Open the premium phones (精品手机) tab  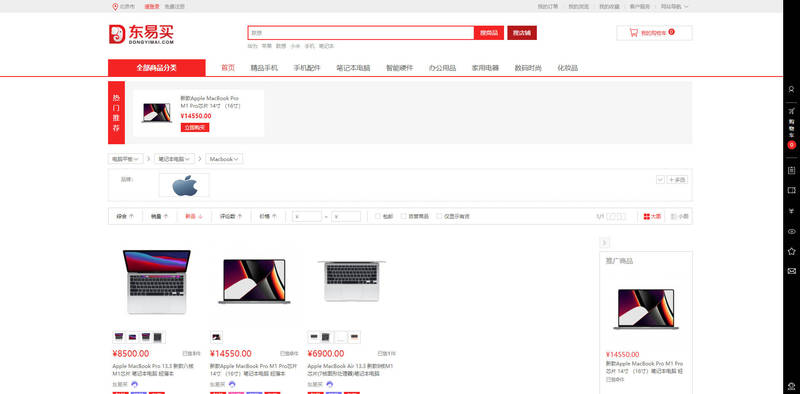(x=264, y=68)
